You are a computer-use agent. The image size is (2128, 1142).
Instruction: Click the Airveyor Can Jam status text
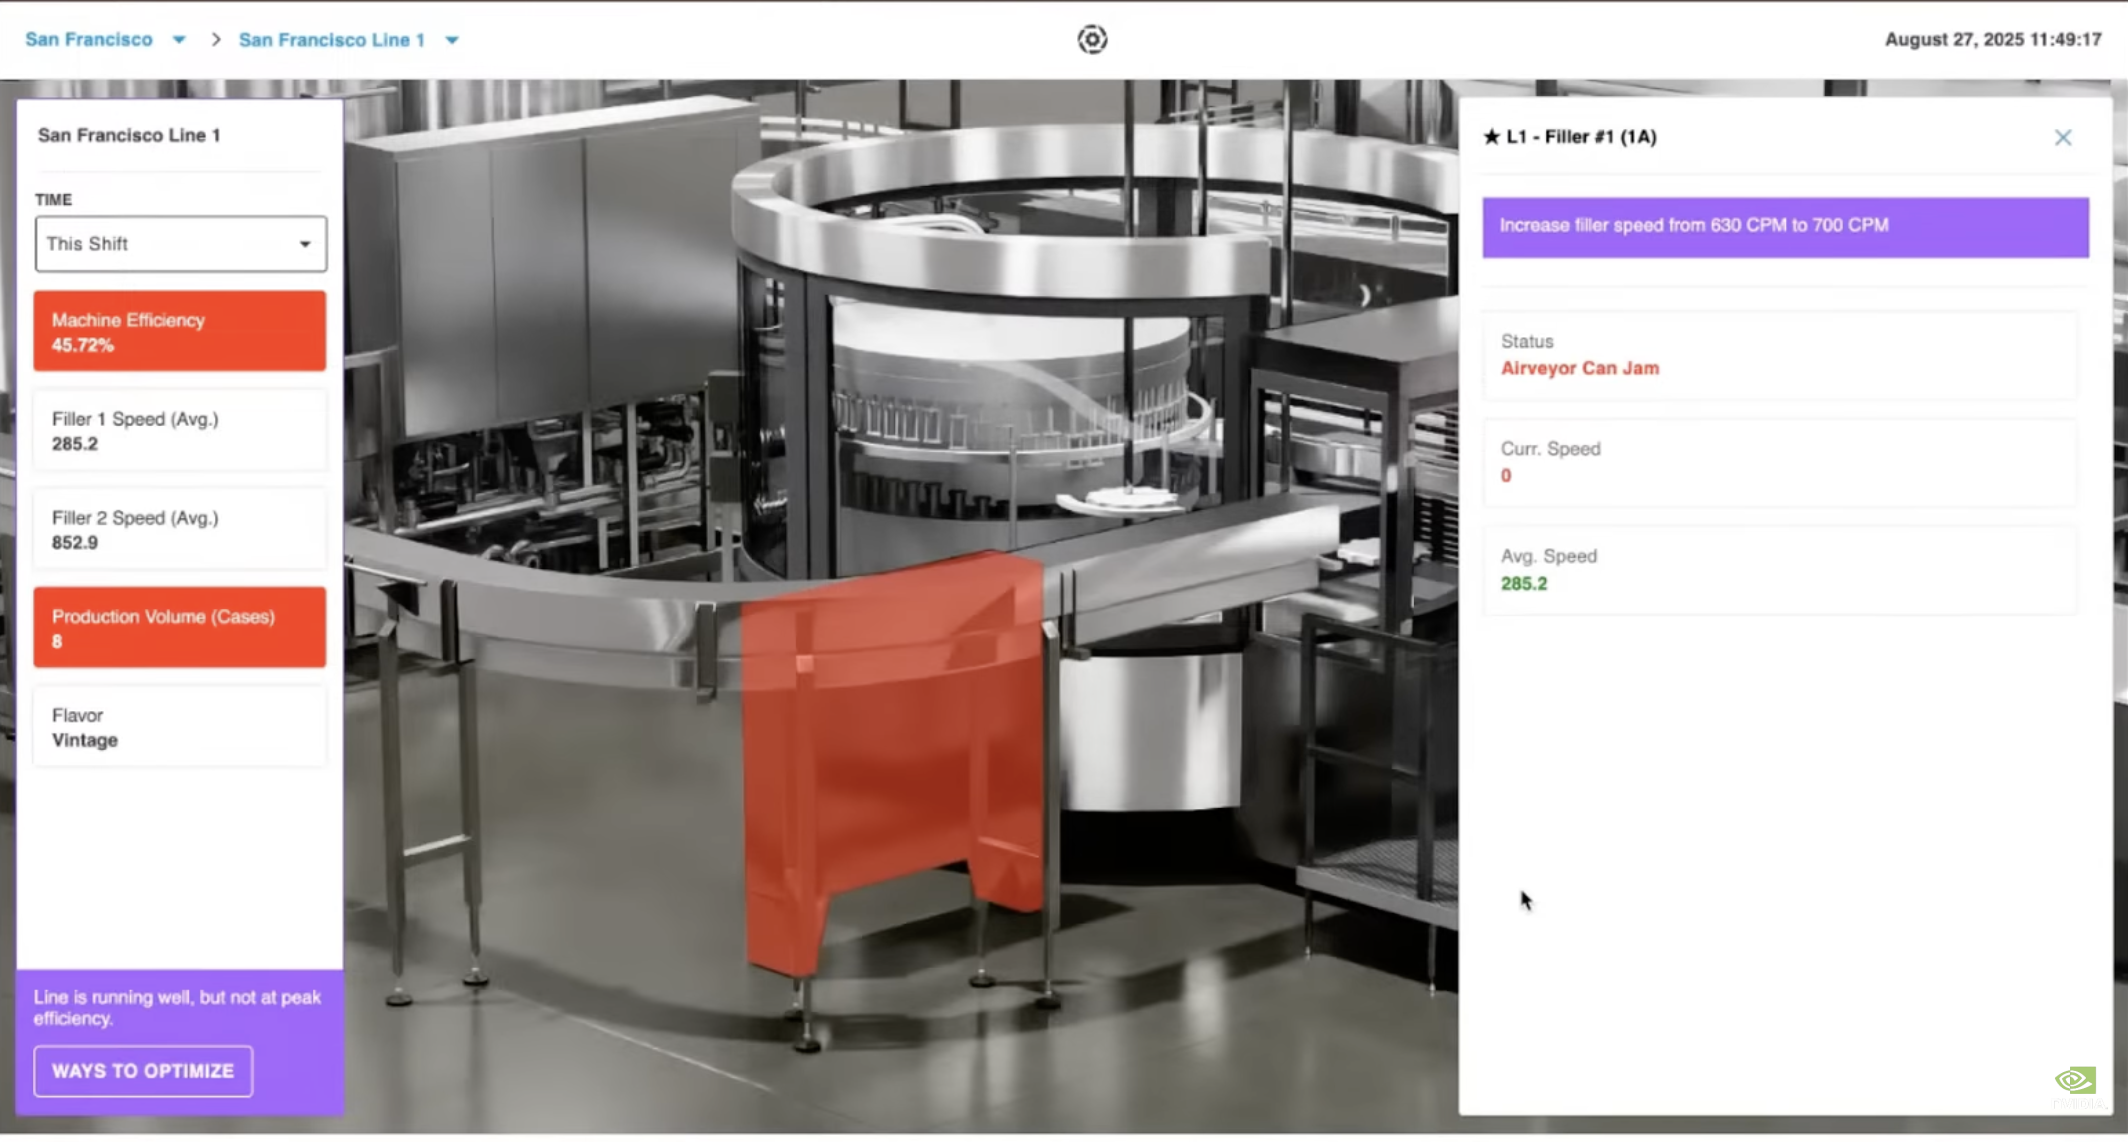click(1579, 369)
